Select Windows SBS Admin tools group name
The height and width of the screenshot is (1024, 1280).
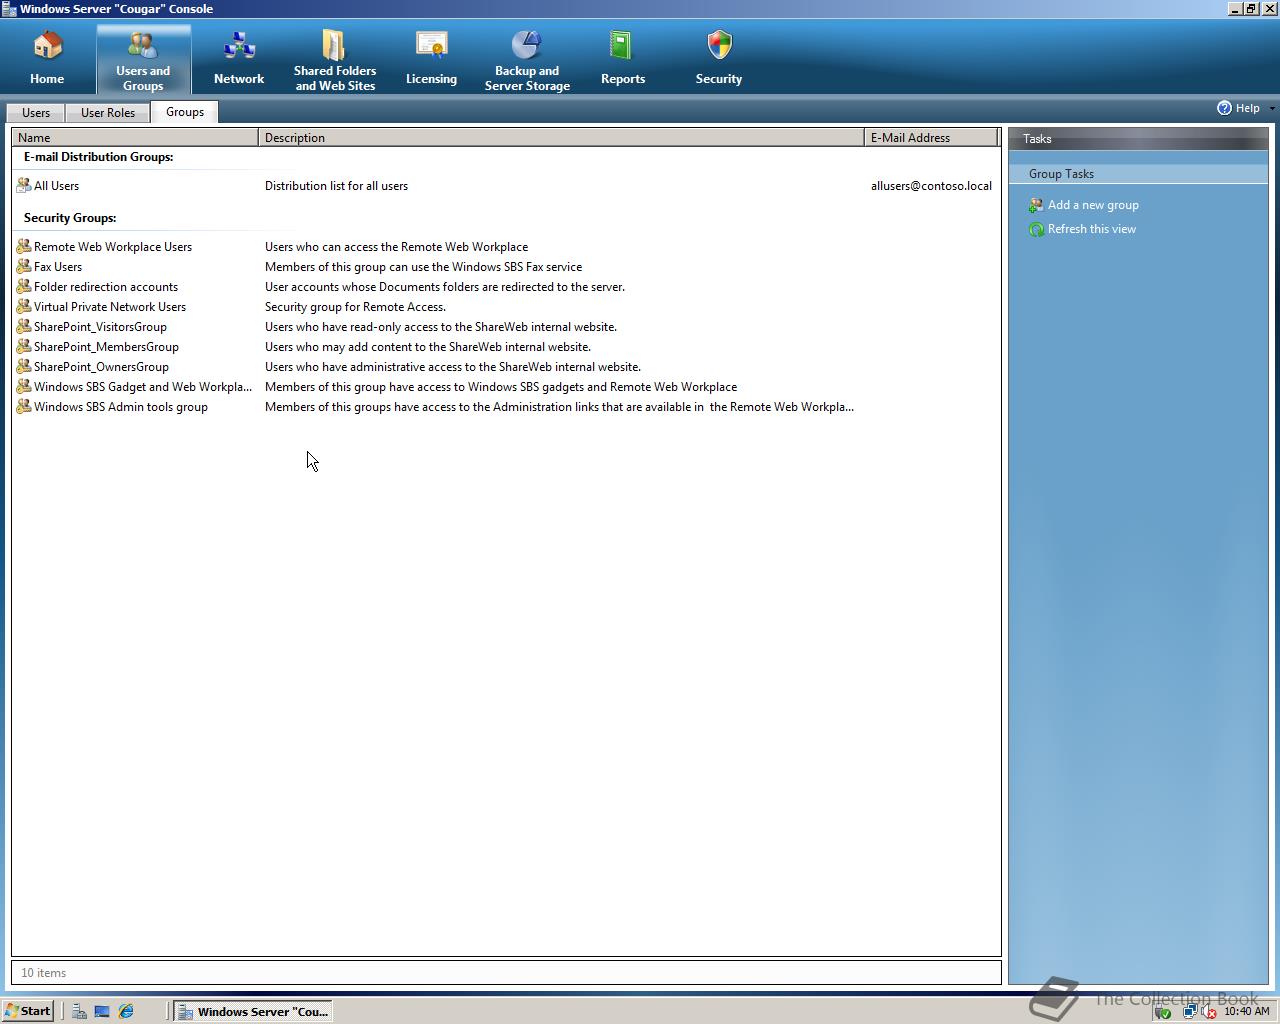[x=121, y=407]
